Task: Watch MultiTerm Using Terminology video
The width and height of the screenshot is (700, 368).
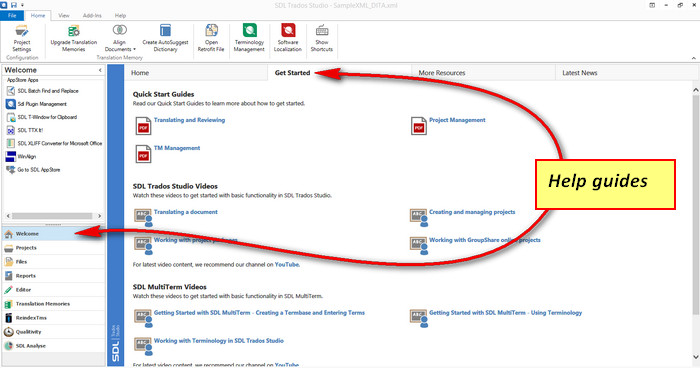Action: (505, 313)
